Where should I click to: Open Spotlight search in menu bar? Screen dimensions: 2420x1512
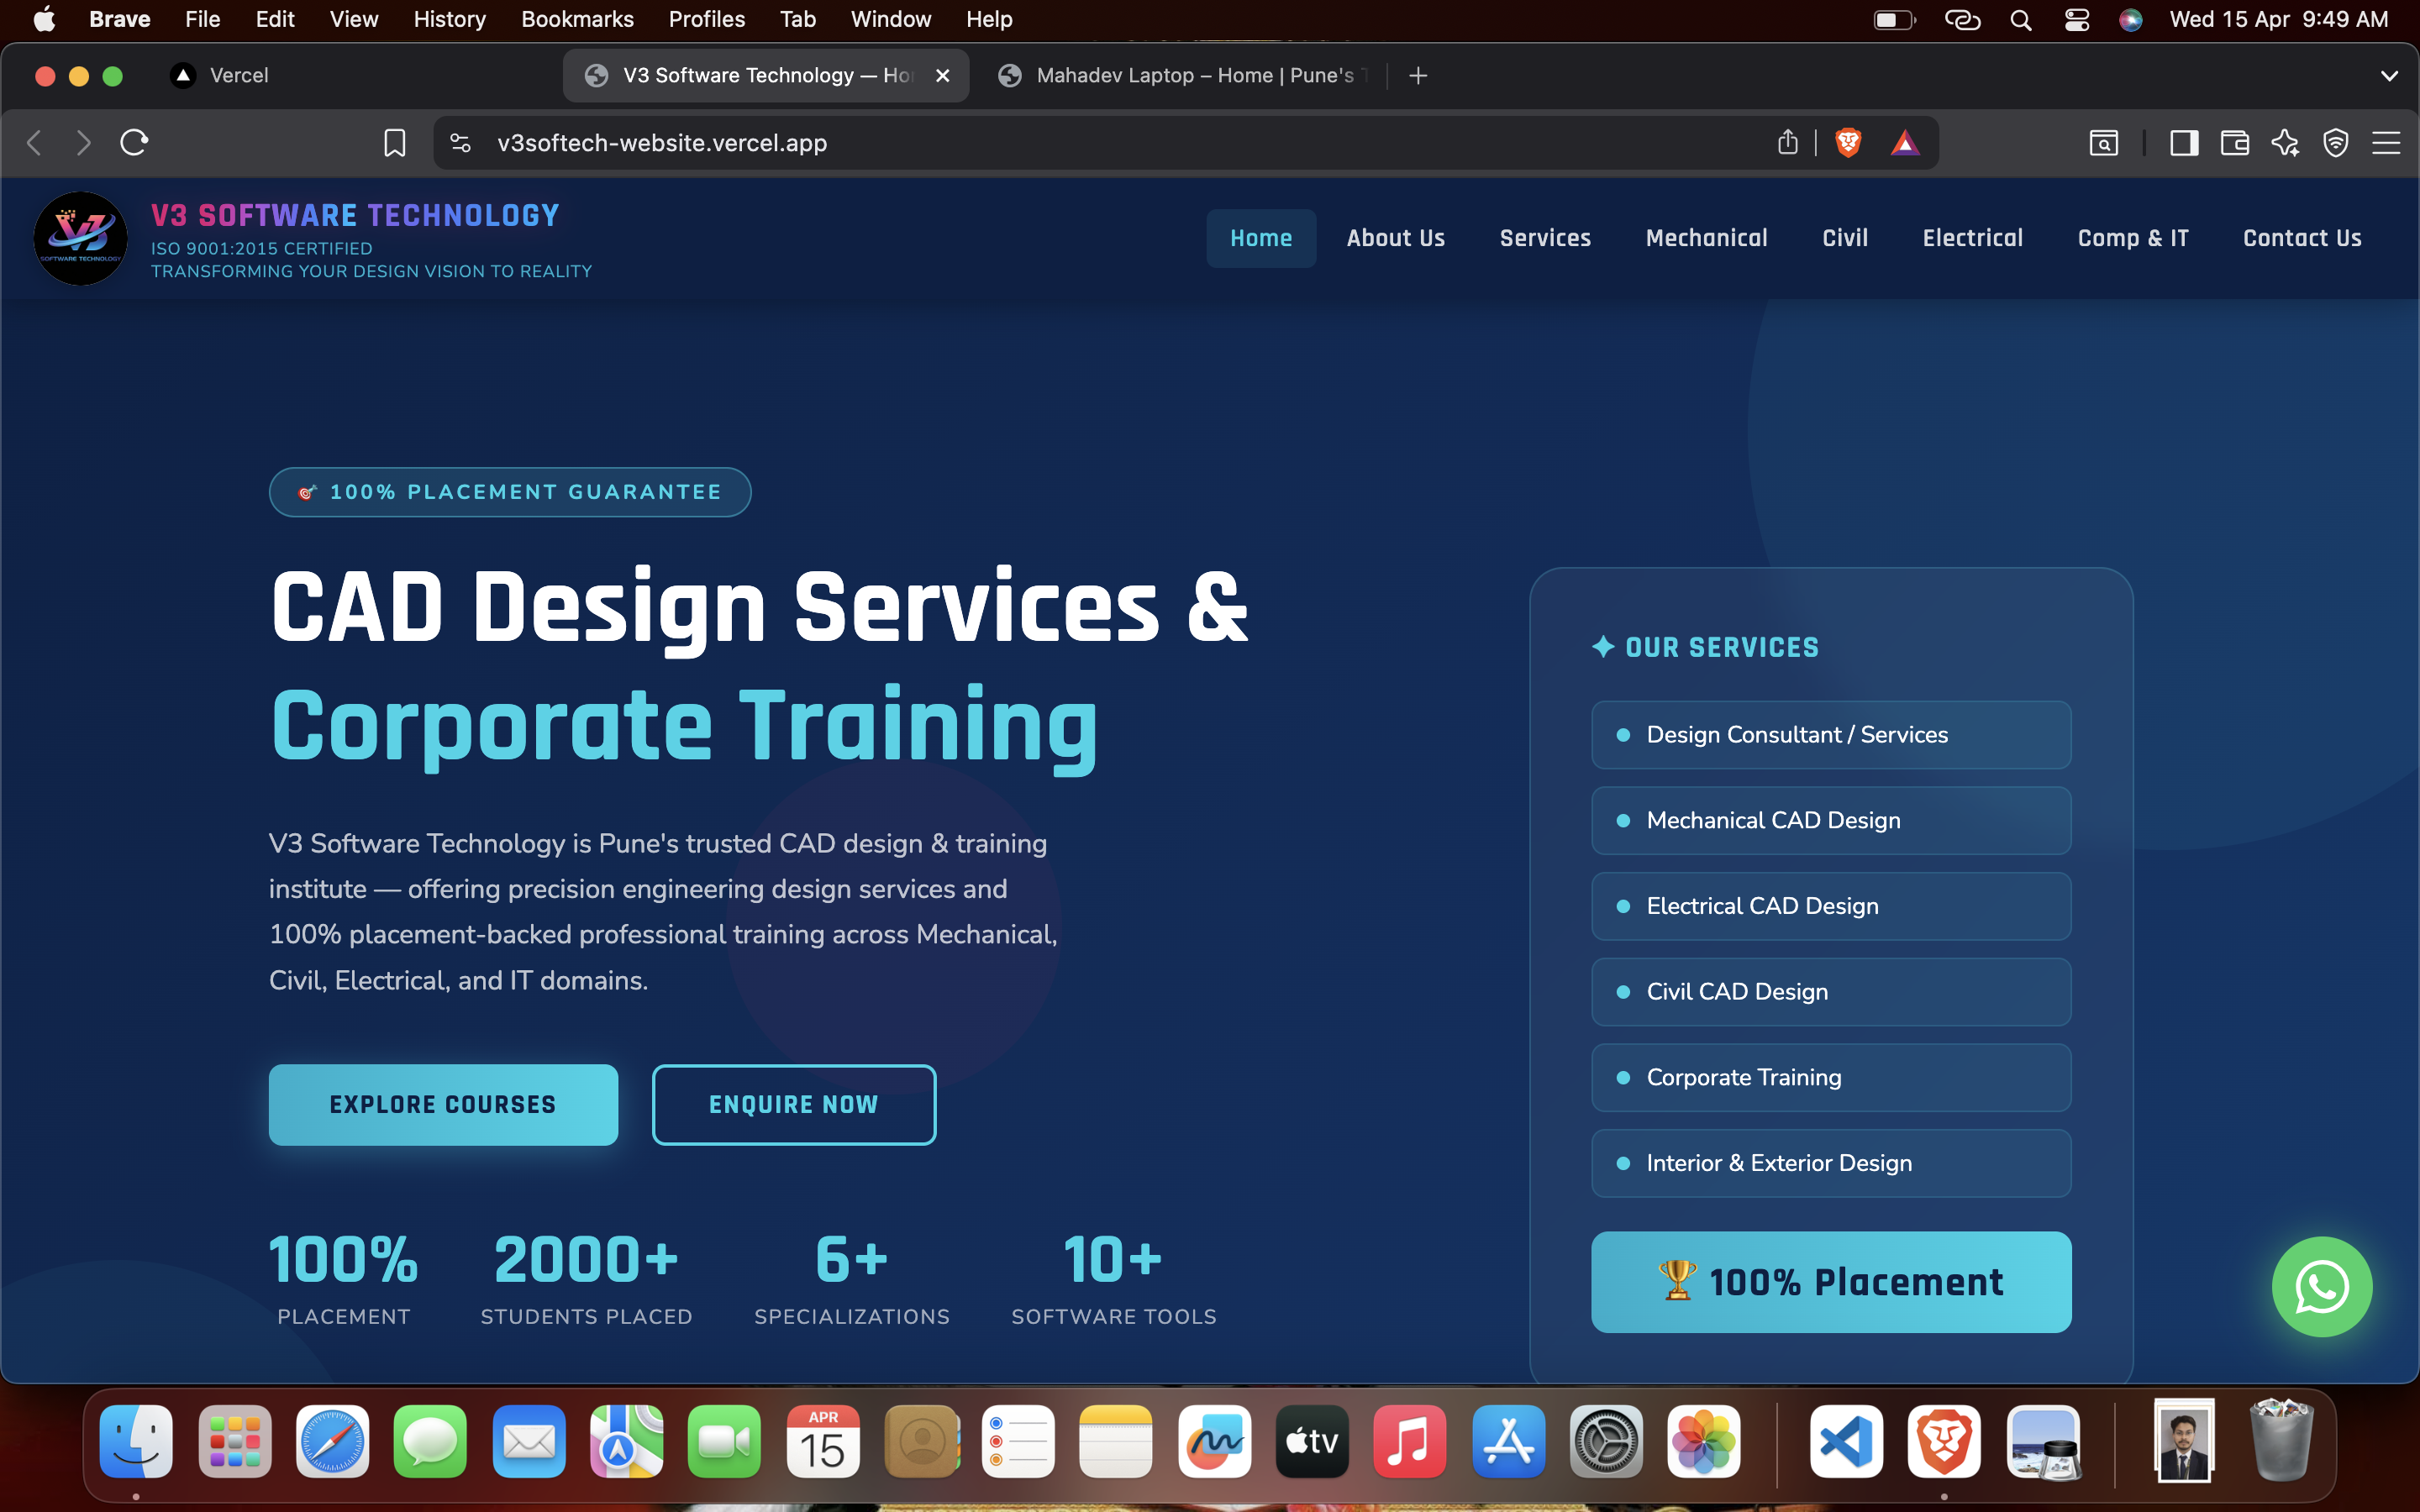2021,20
